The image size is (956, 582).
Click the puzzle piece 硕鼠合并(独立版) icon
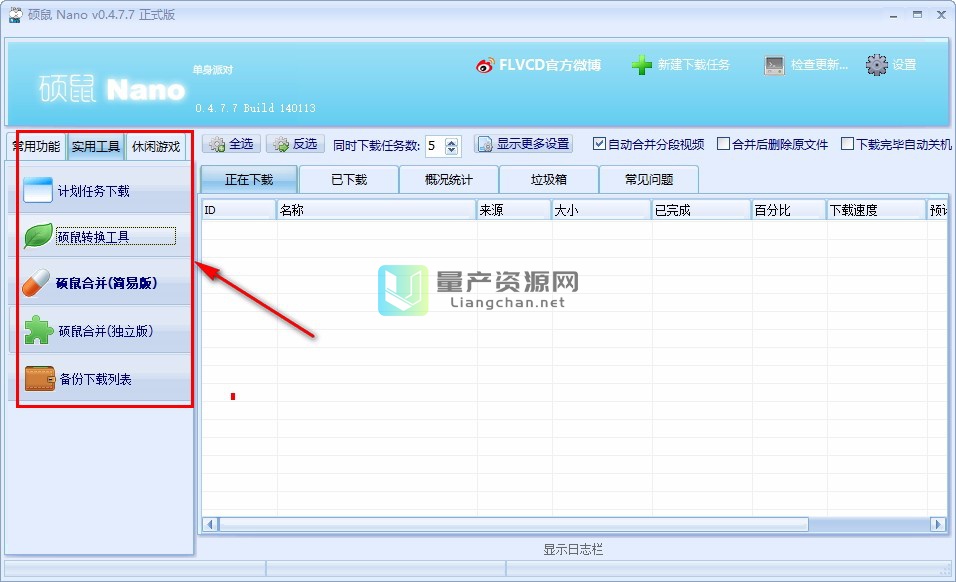pyautogui.click(x=38, y=330)
